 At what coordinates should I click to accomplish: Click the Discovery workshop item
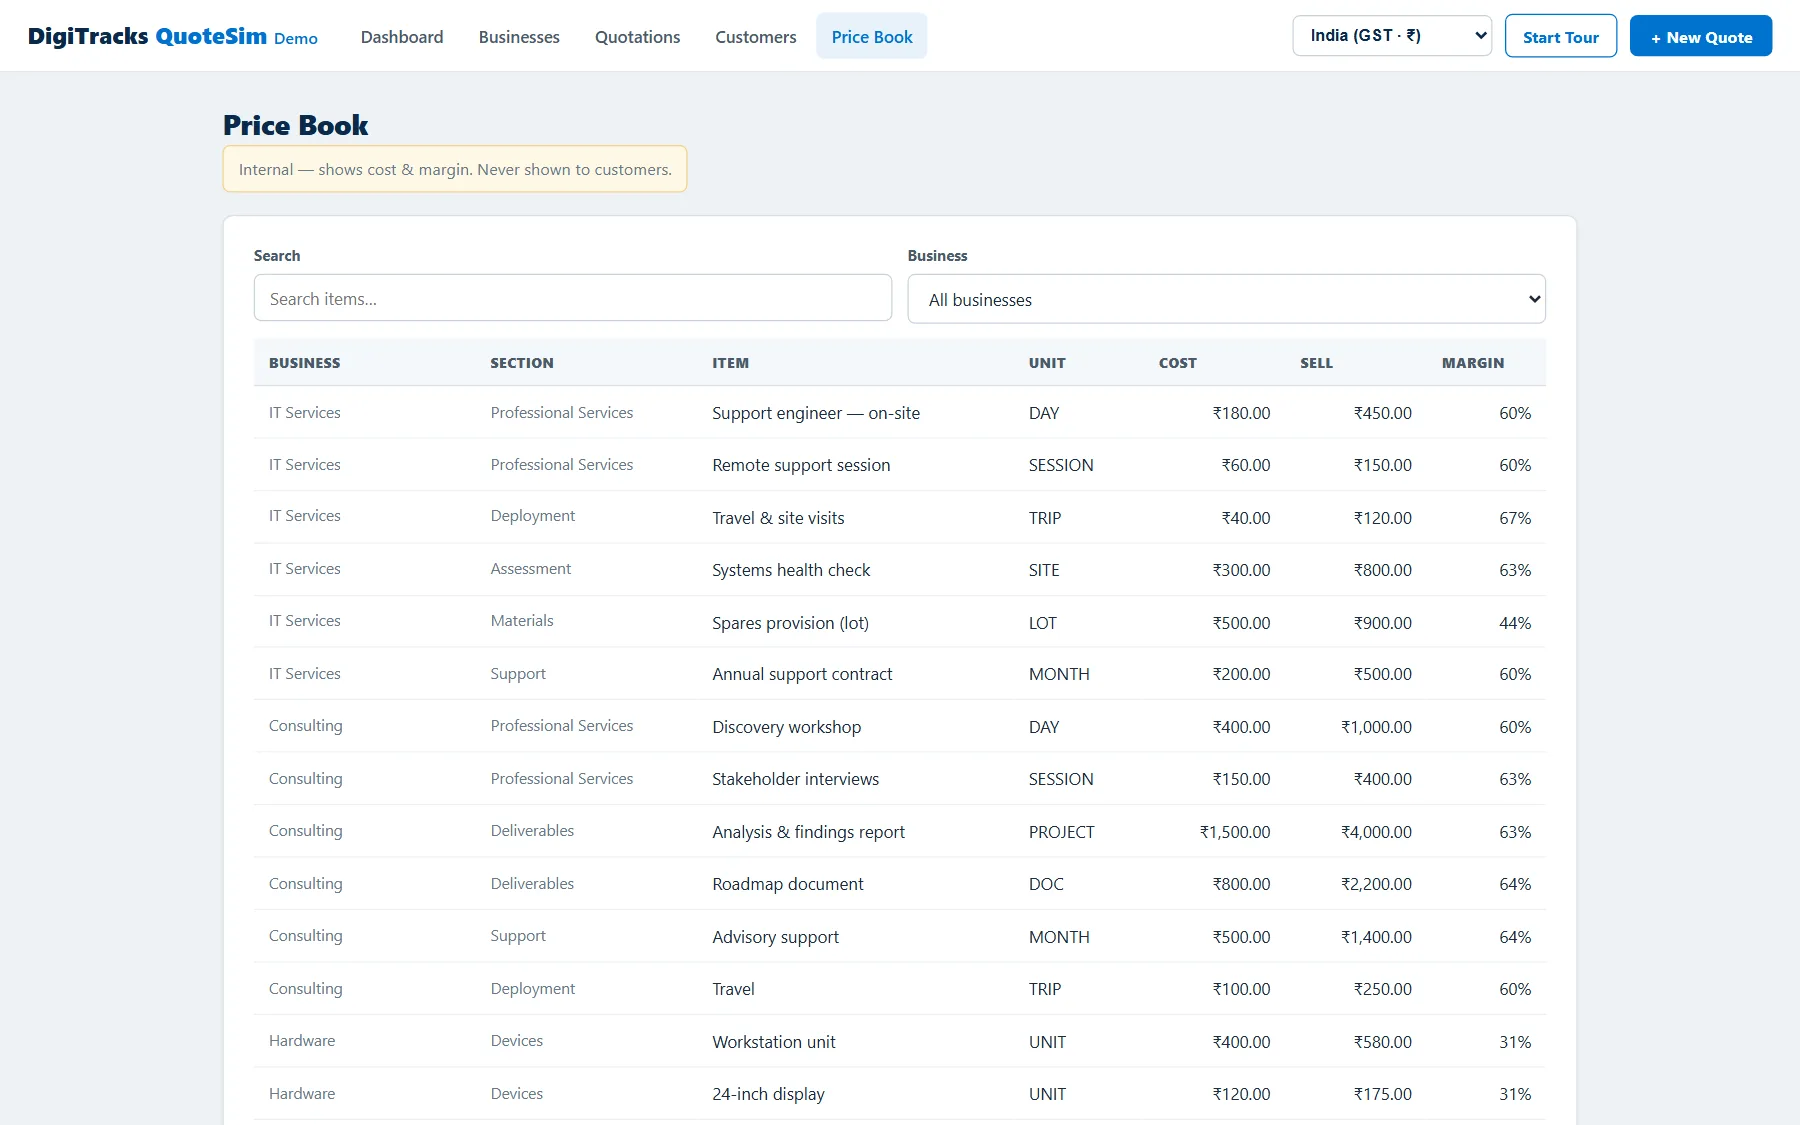click(x=786, y=727)
